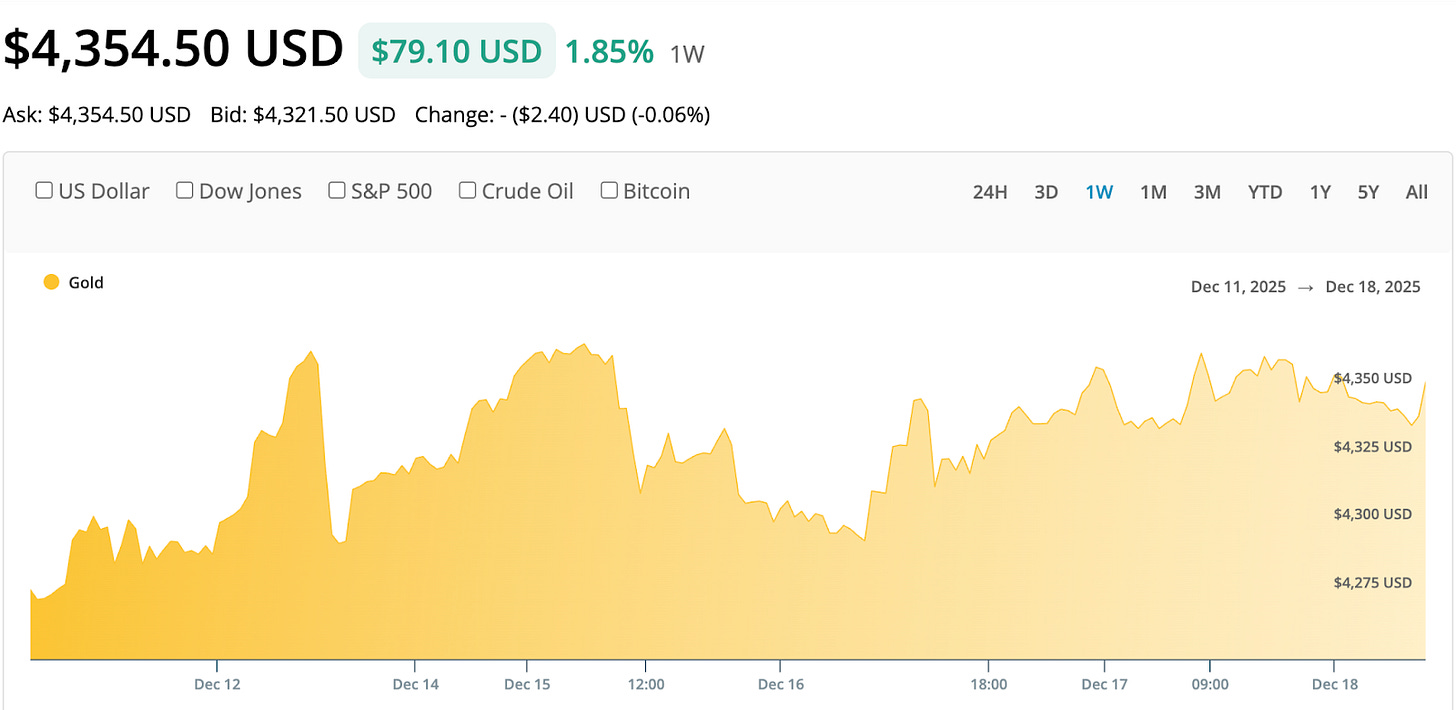1456x710 pixels.
Task: Click the Dec 15 axis tick label
Action: click(x=527, y=684)
